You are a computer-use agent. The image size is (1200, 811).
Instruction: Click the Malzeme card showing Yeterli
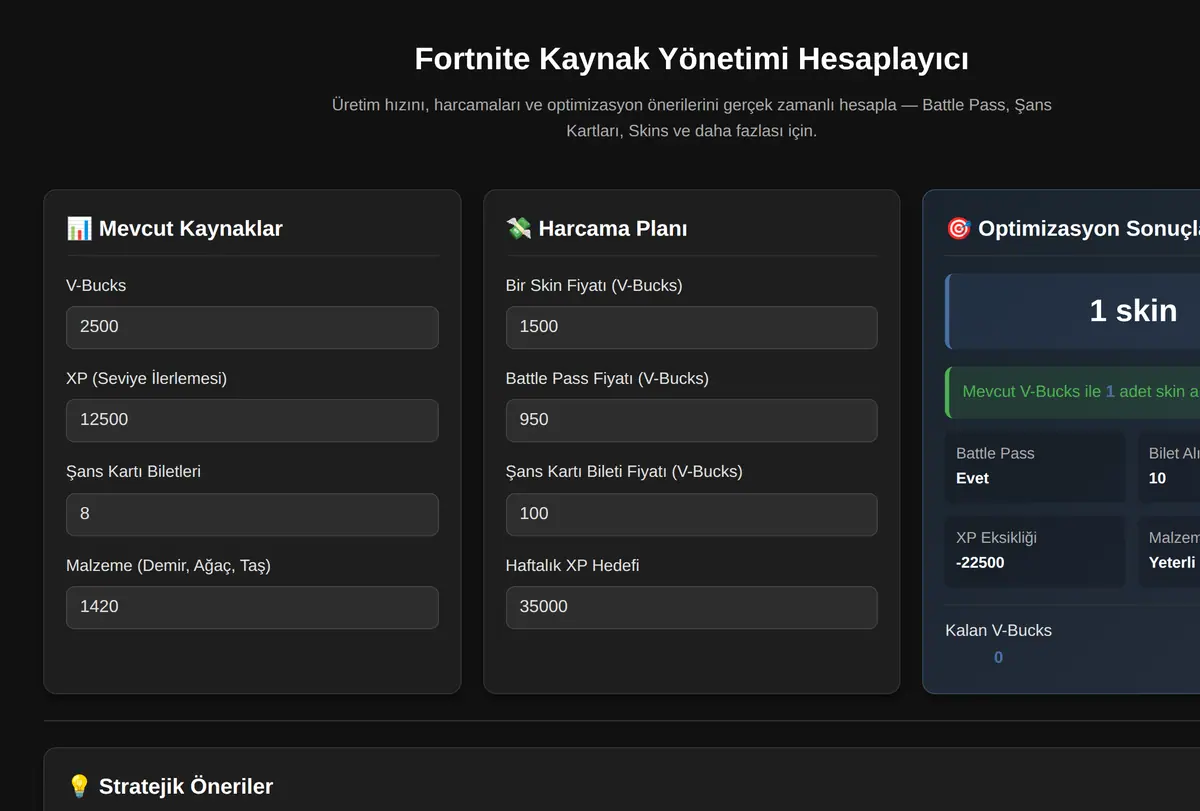pos(1169,550)
